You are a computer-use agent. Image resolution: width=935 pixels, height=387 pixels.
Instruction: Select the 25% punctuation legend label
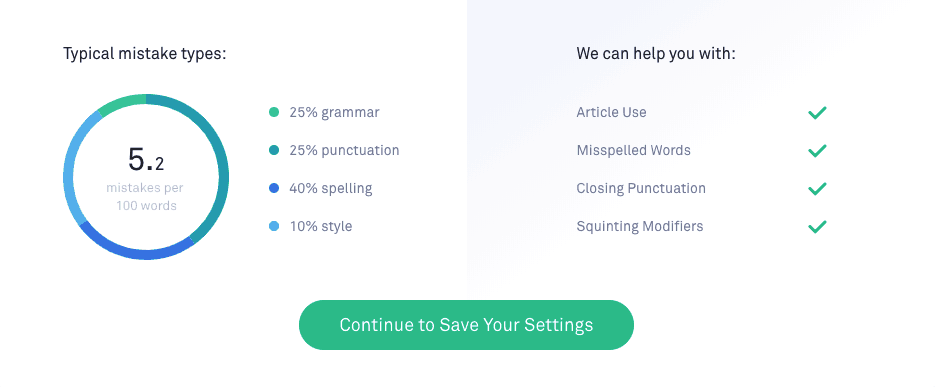[344, 150]
